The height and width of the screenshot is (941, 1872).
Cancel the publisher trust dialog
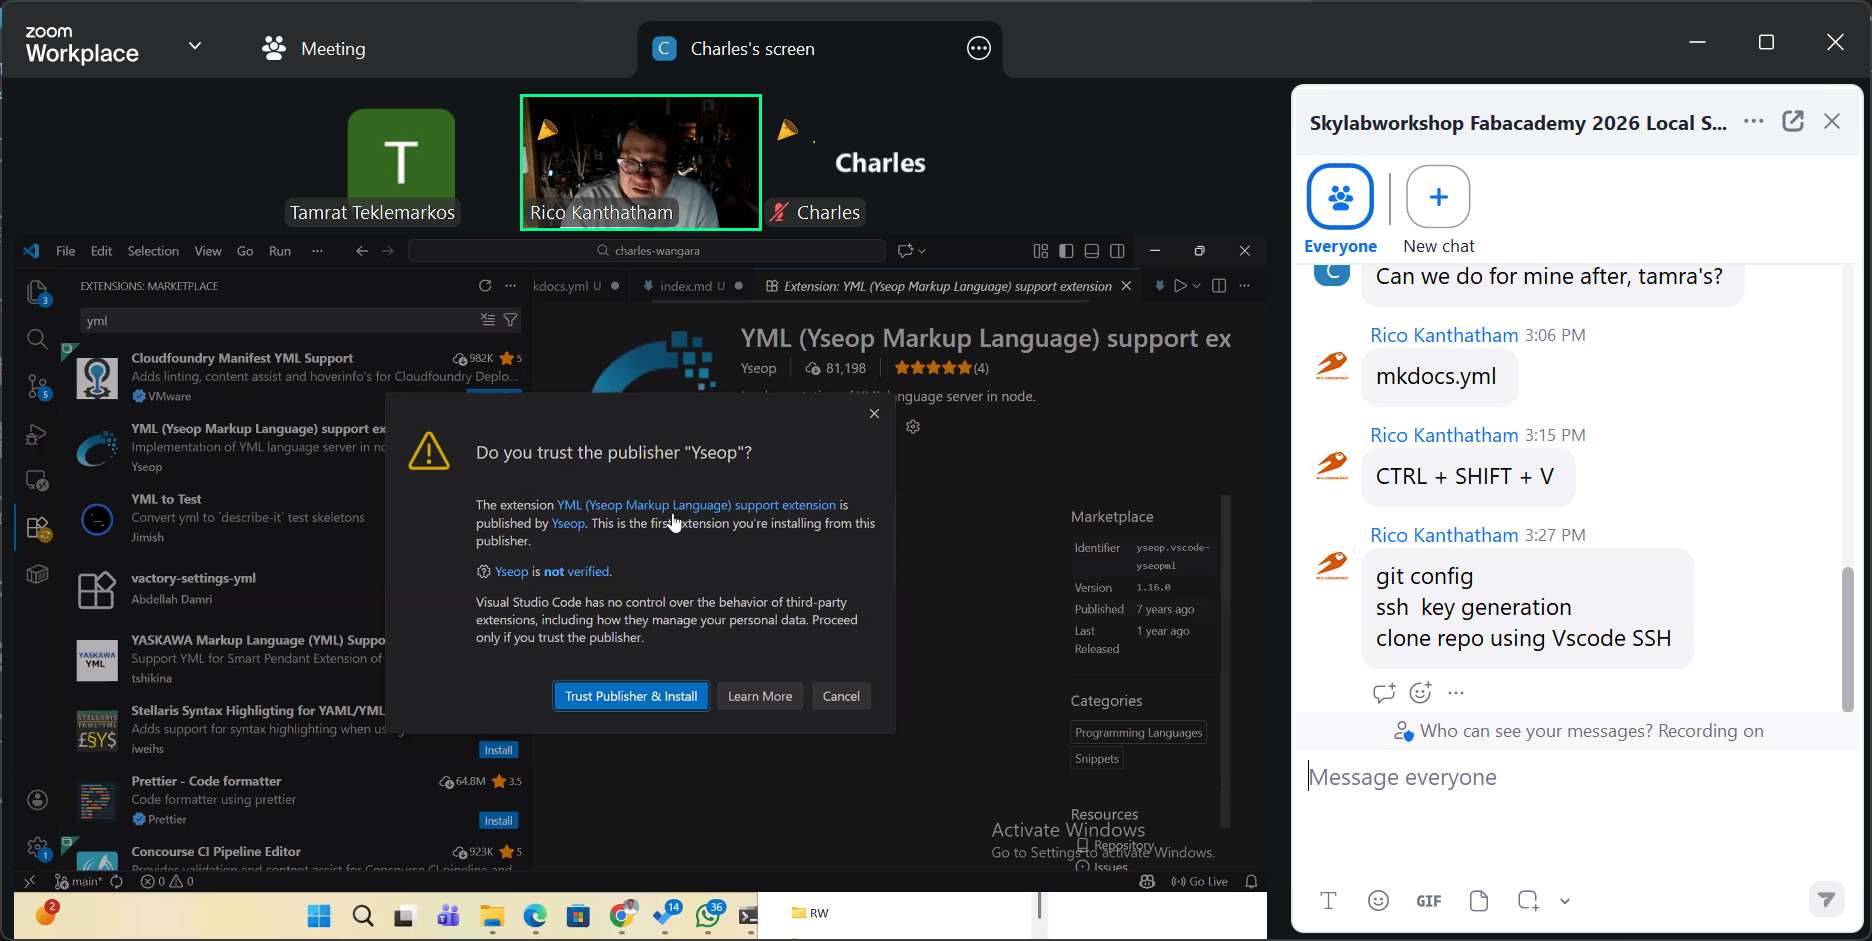pyautogui.click(x=841, y=696)
